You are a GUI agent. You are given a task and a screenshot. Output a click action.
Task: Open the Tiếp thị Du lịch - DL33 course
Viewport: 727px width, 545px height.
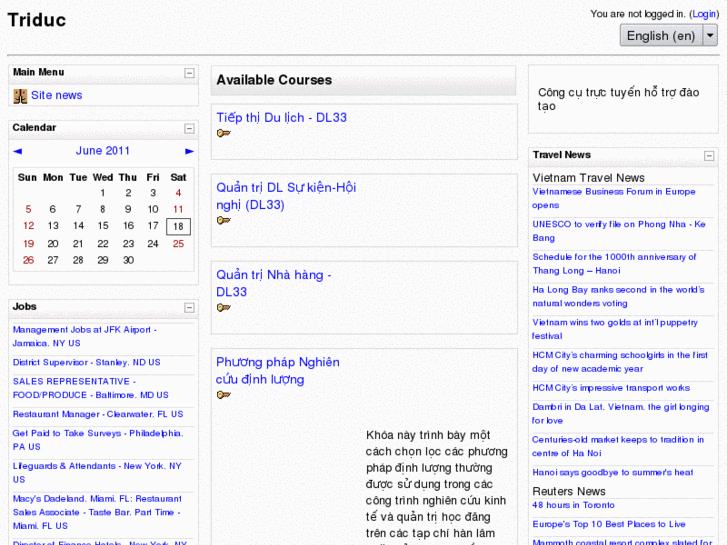pos(281,118)
